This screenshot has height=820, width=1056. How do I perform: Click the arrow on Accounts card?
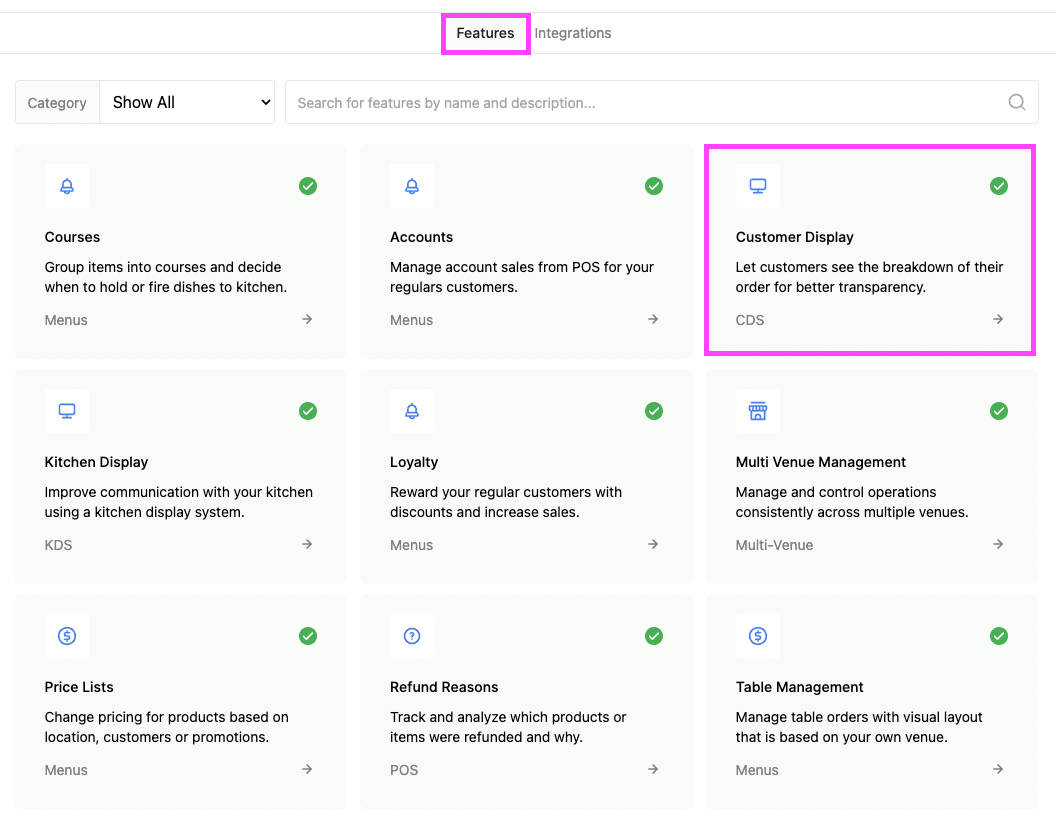coord(653,319)
